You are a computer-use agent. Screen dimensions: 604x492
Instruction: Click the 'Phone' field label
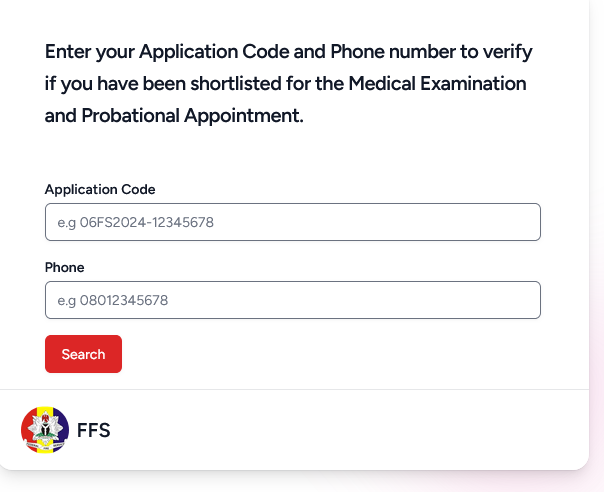pyautogui.click(x=64, y=267)
